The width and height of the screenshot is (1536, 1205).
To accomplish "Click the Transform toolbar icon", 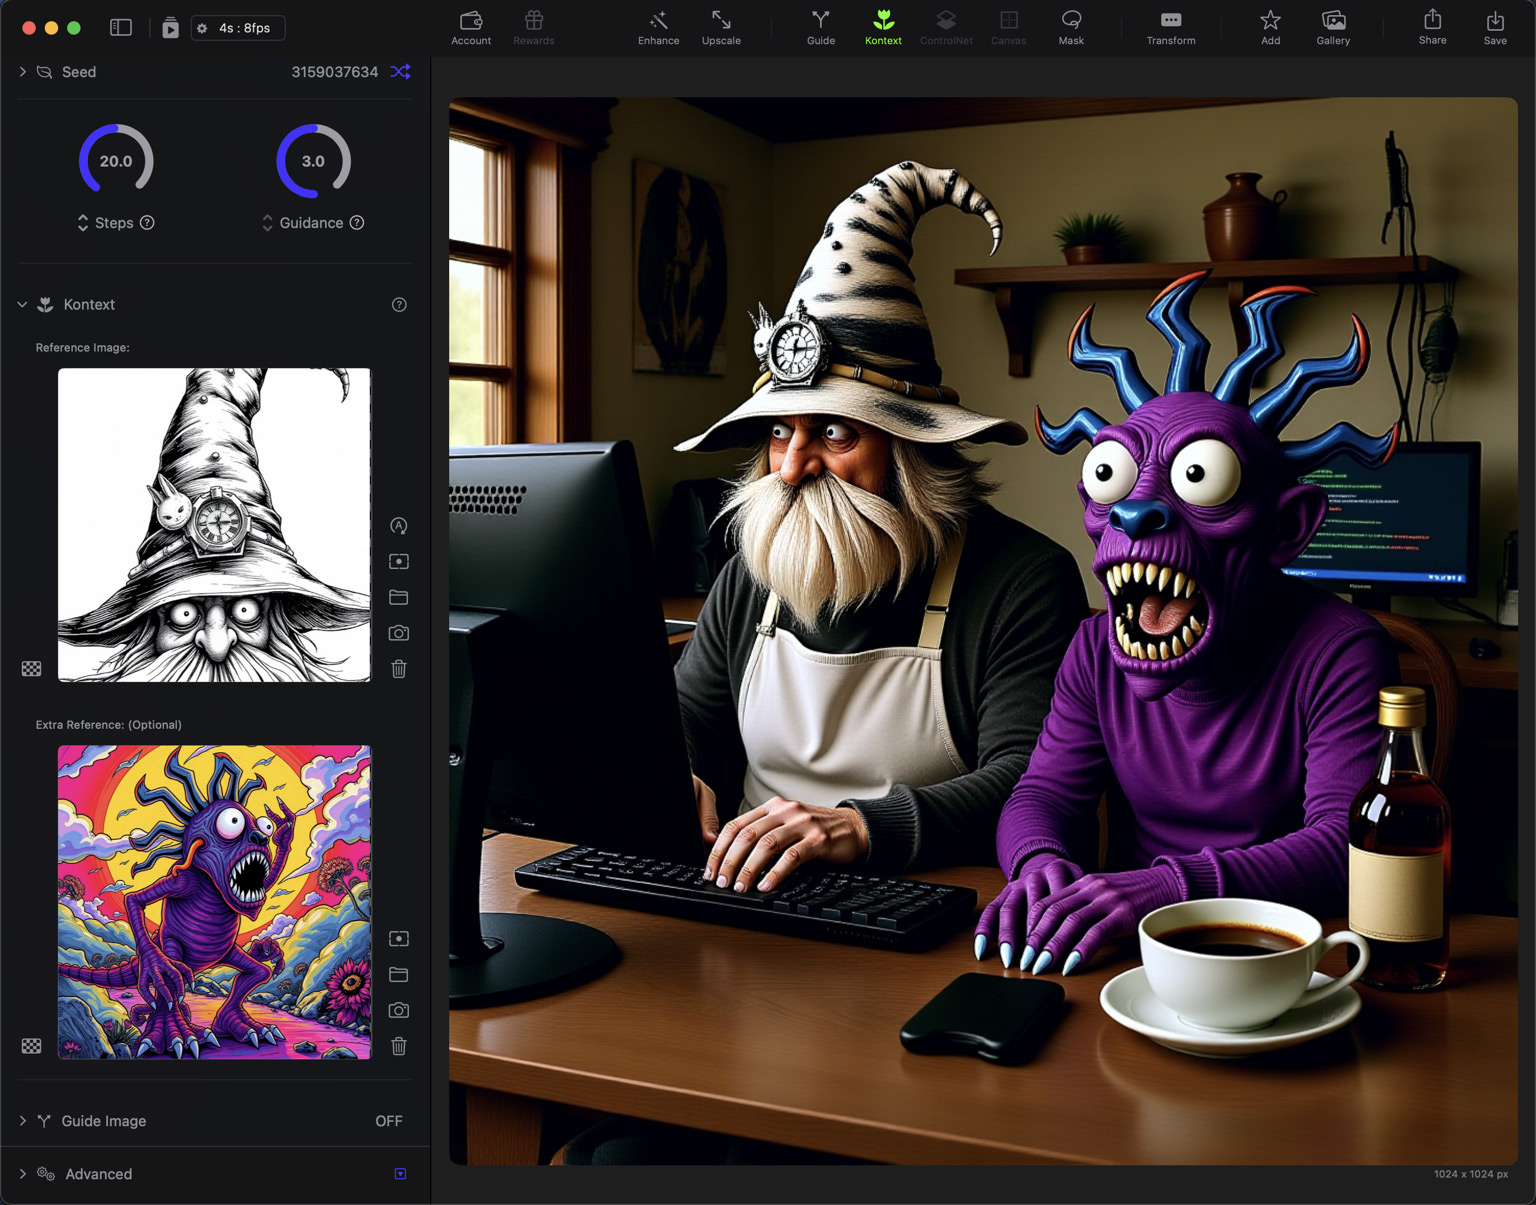I will [1170, 27].
